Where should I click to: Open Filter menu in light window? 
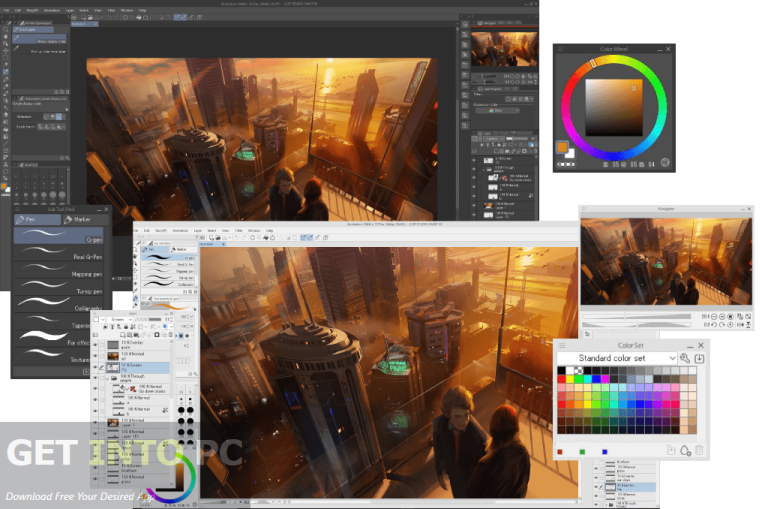[239, 230]
